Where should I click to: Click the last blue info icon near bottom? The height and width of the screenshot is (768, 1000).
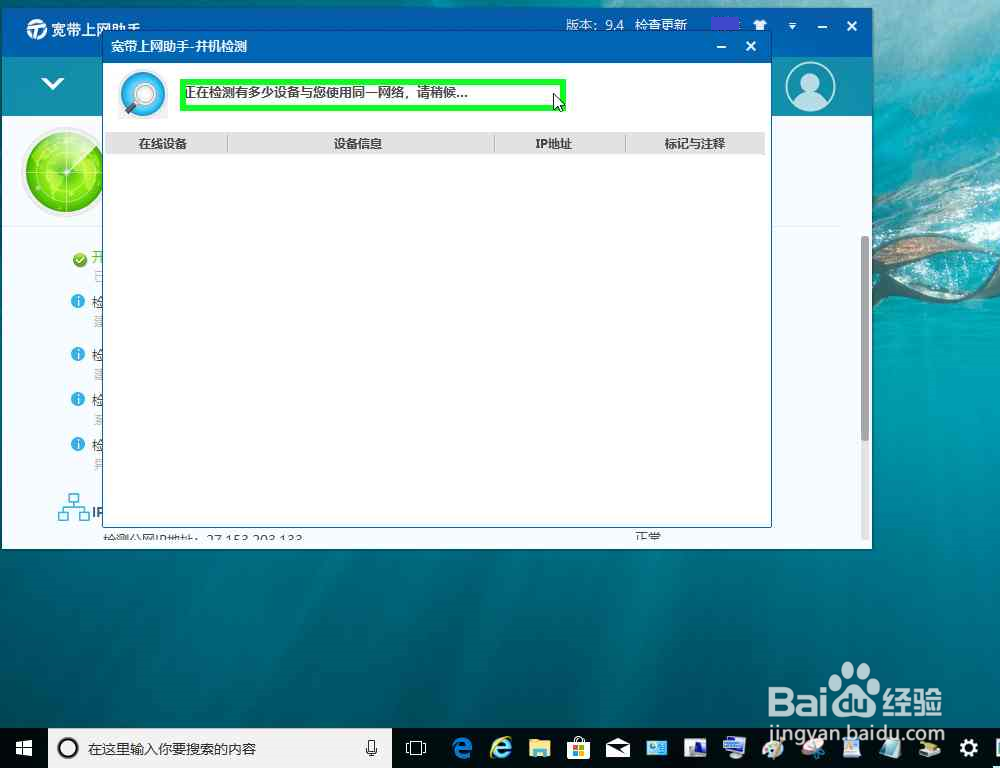pyautogui.click(x=78, y=444)
